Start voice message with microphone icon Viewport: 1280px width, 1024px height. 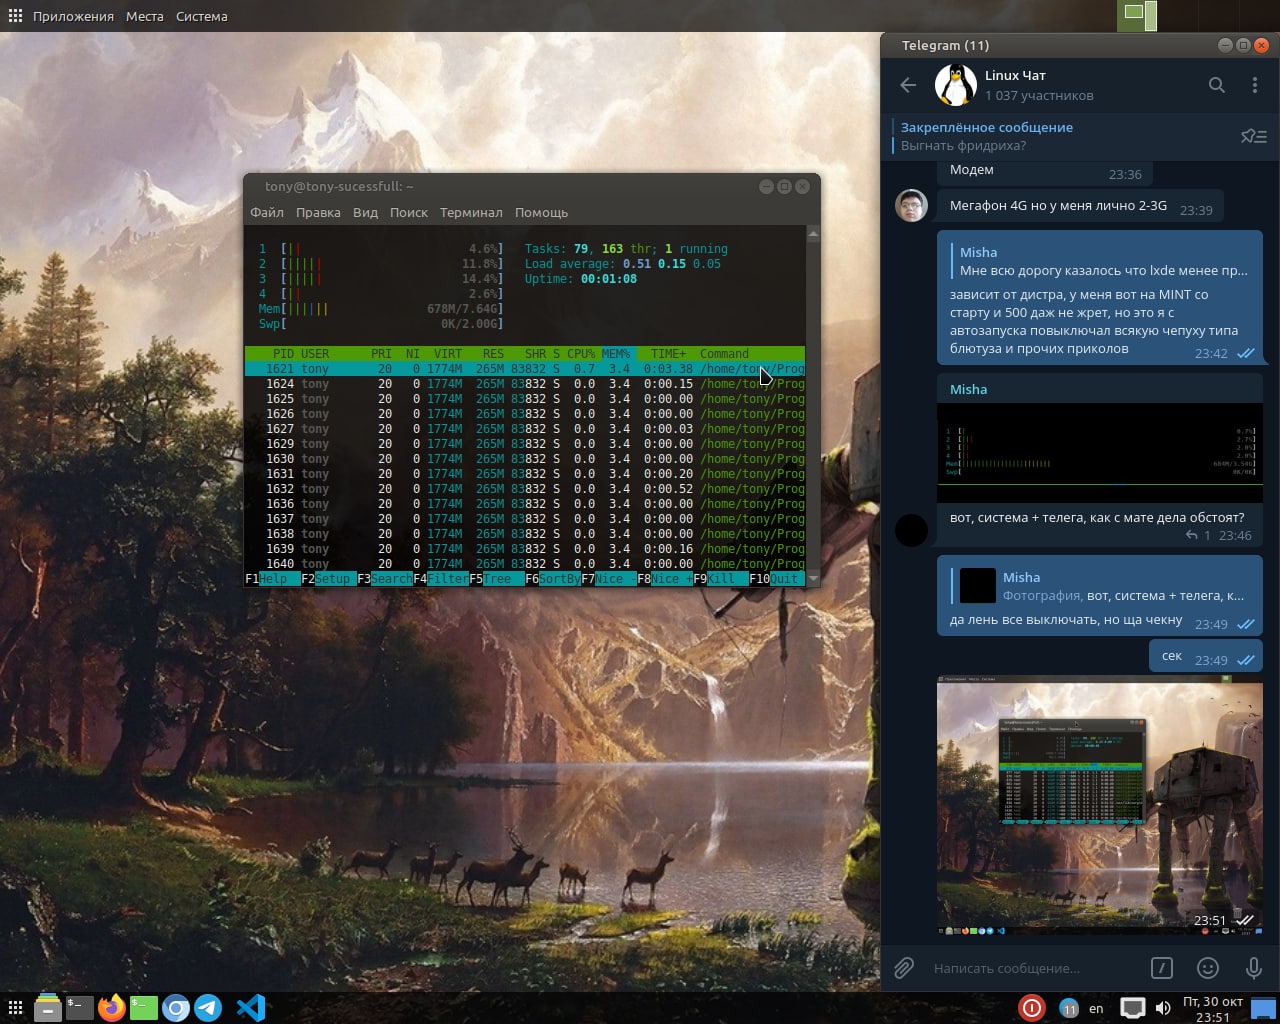[x=1253, y=967]
